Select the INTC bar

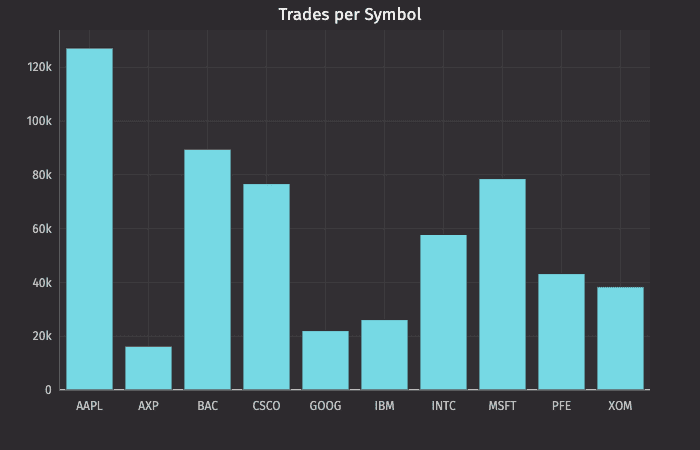pos(443,312)
